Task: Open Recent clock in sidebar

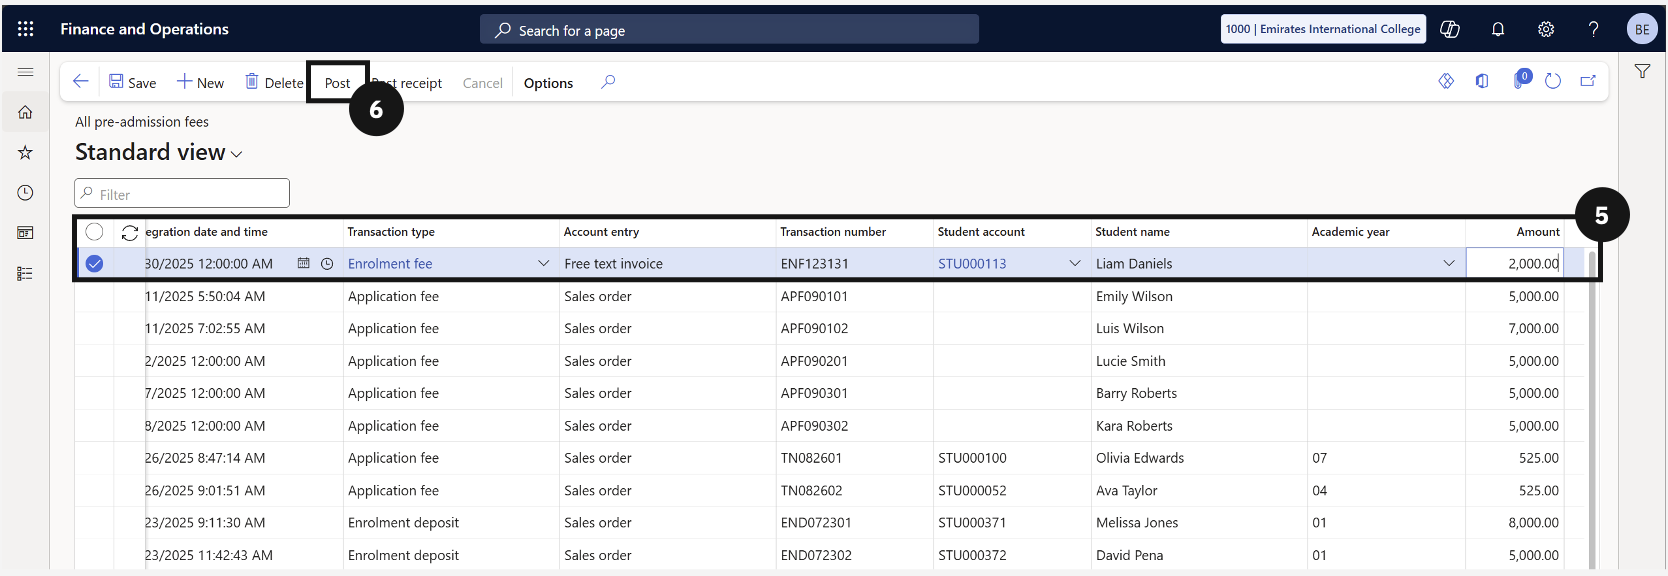Action: pyautogui.click(x=26, y=193)
